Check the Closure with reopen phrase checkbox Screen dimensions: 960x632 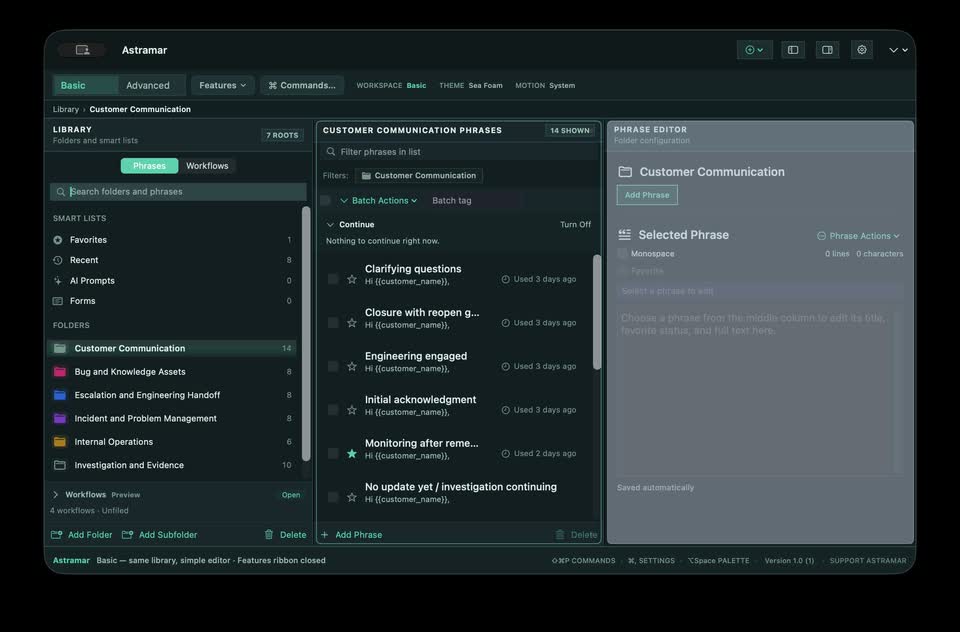click(333, 323)
